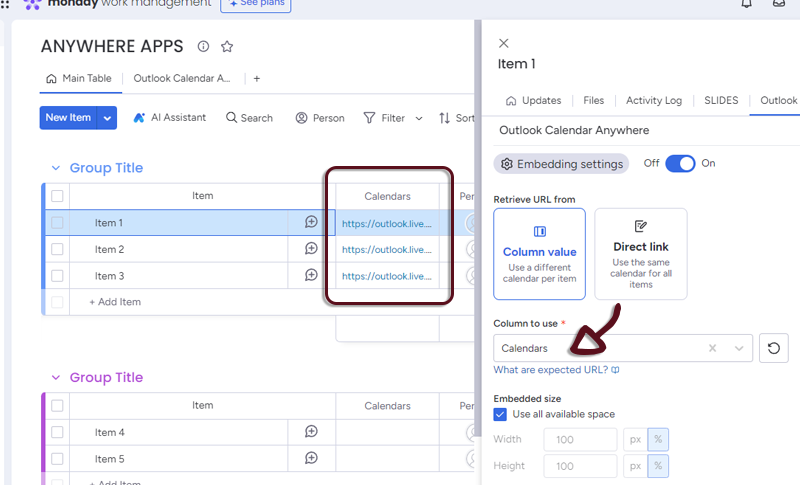Add a new board view with plus icon

[256, 78]
